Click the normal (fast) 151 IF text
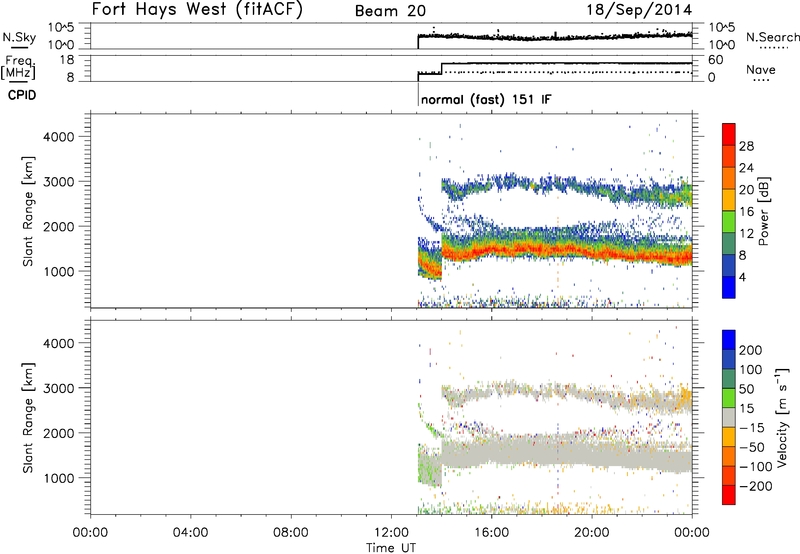Image resolution: width=800 pixels, height=554 pixels. (486, 99)
